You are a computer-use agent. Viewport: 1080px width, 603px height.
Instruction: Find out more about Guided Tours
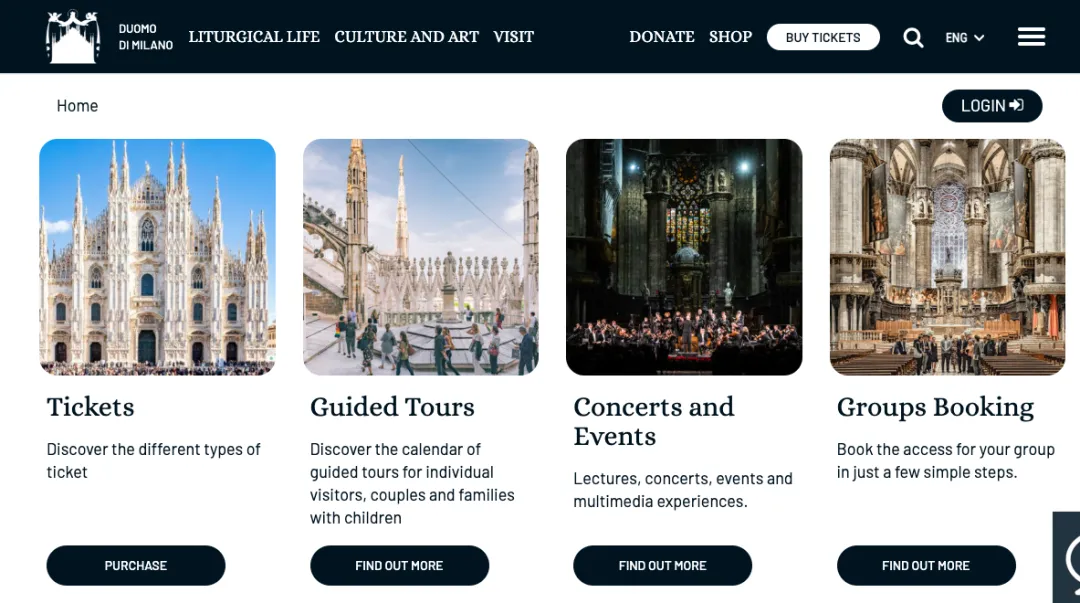[399, 565]
